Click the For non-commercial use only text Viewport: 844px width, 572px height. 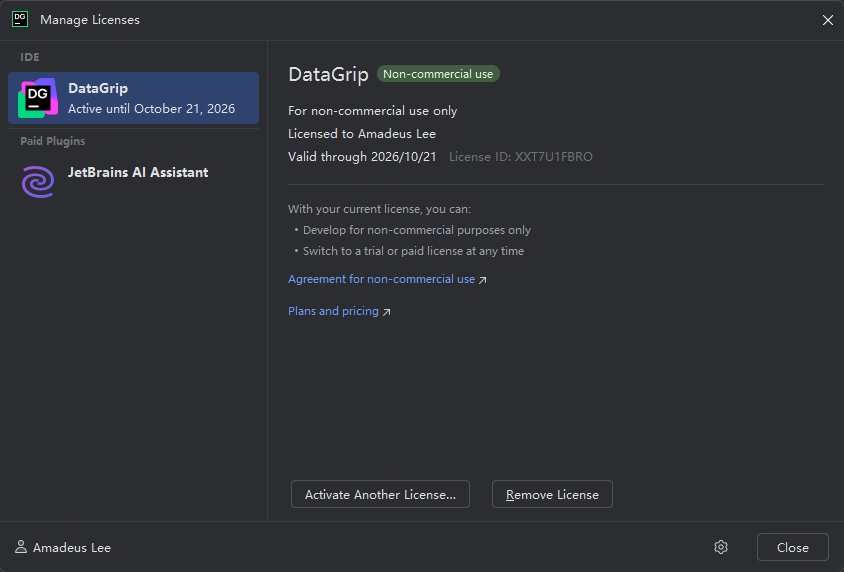point(372,110)
